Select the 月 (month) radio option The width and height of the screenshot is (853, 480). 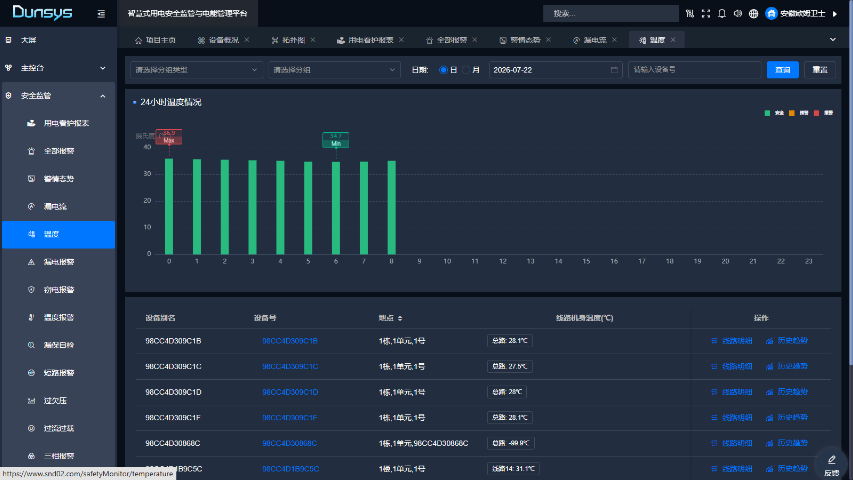pos(466,70)
